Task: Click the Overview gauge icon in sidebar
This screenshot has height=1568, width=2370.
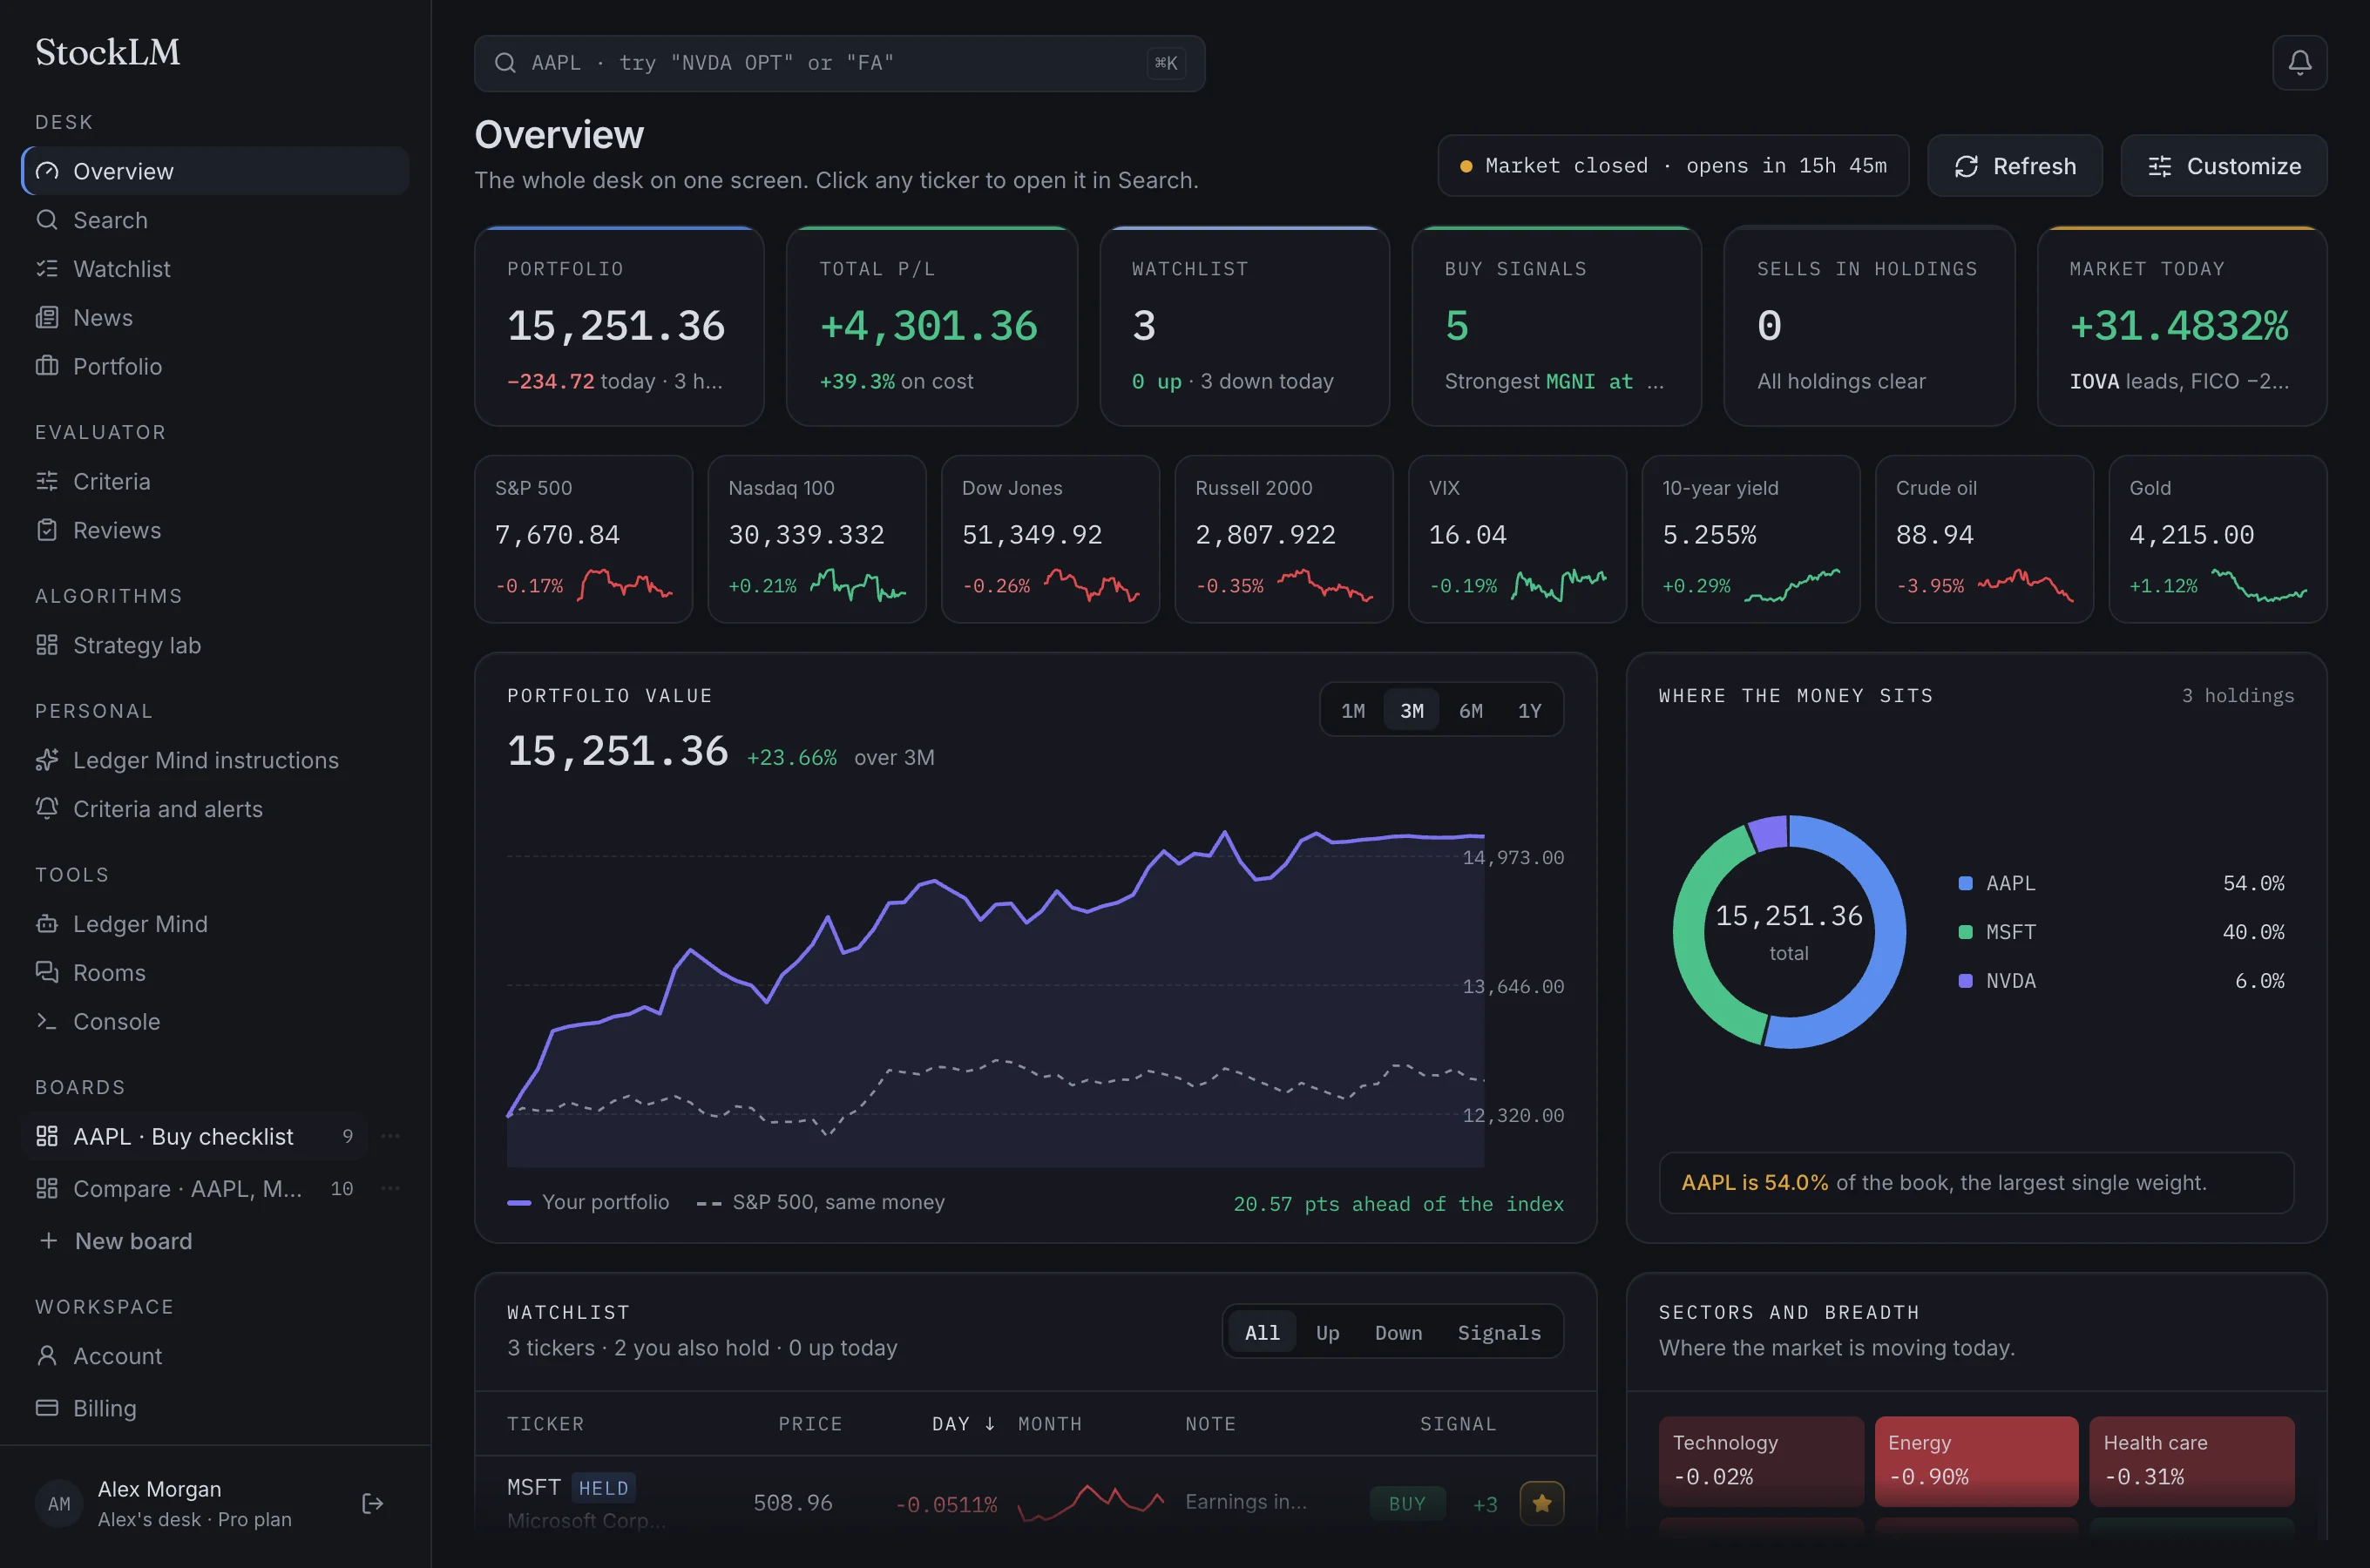Action: pyautogui.click(x=47, y=171)
